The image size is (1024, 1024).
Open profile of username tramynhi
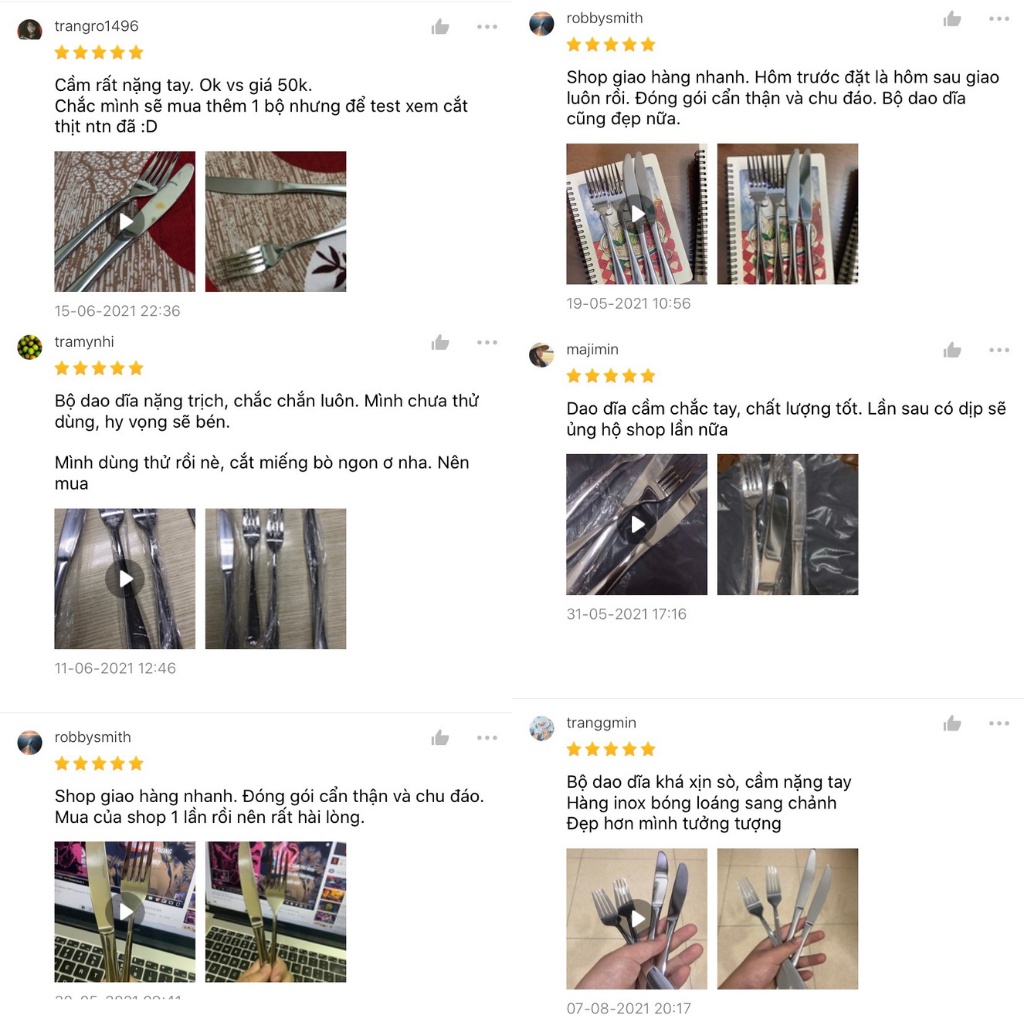click(x=84, y=342)
